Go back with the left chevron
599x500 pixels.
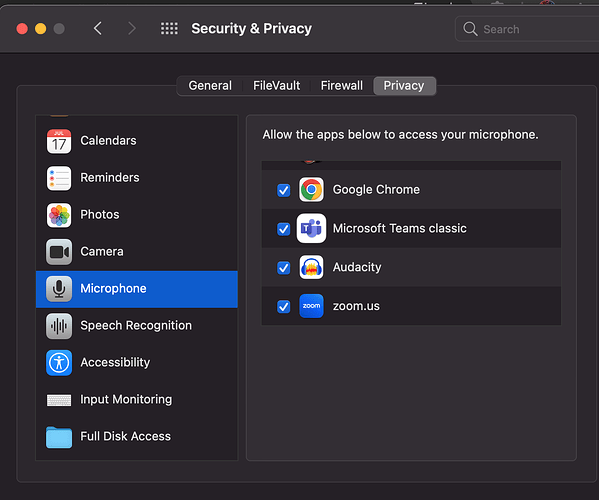(x=98, y=28)
